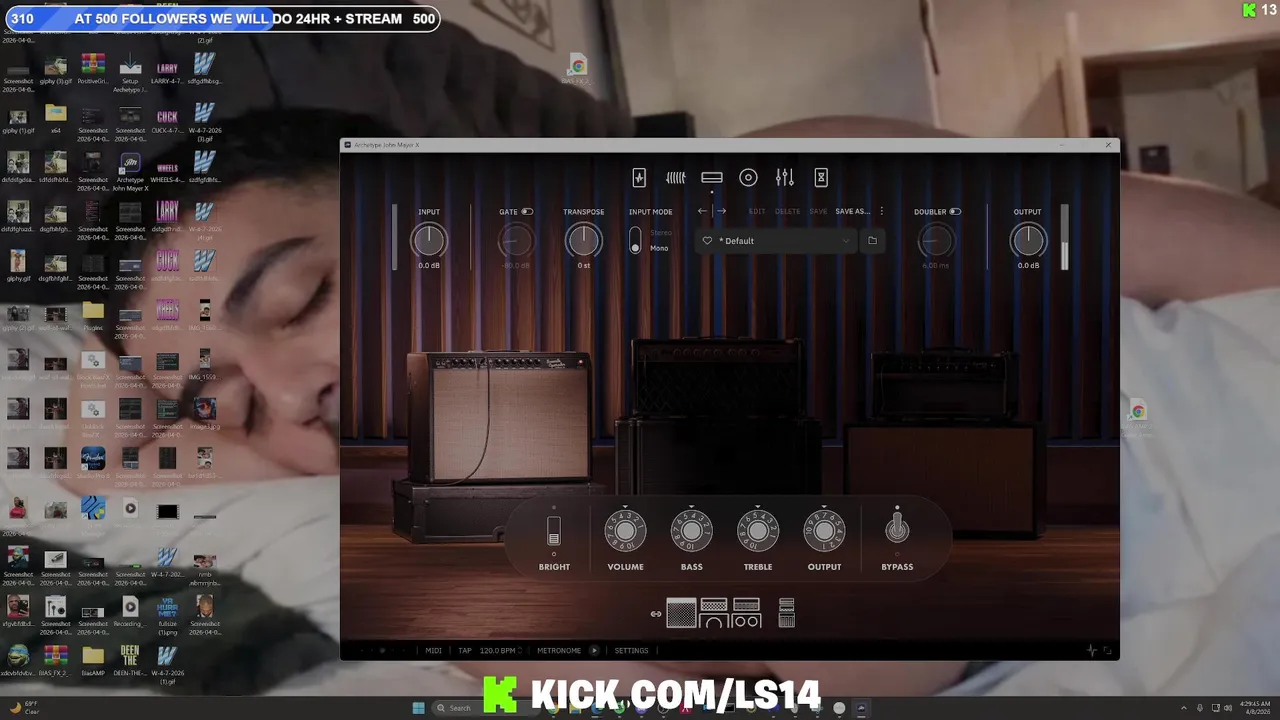The image size is (1280, 720).
Task: Click the amp Volume knob
Action: pyautogui.click(x=625, y=531)
